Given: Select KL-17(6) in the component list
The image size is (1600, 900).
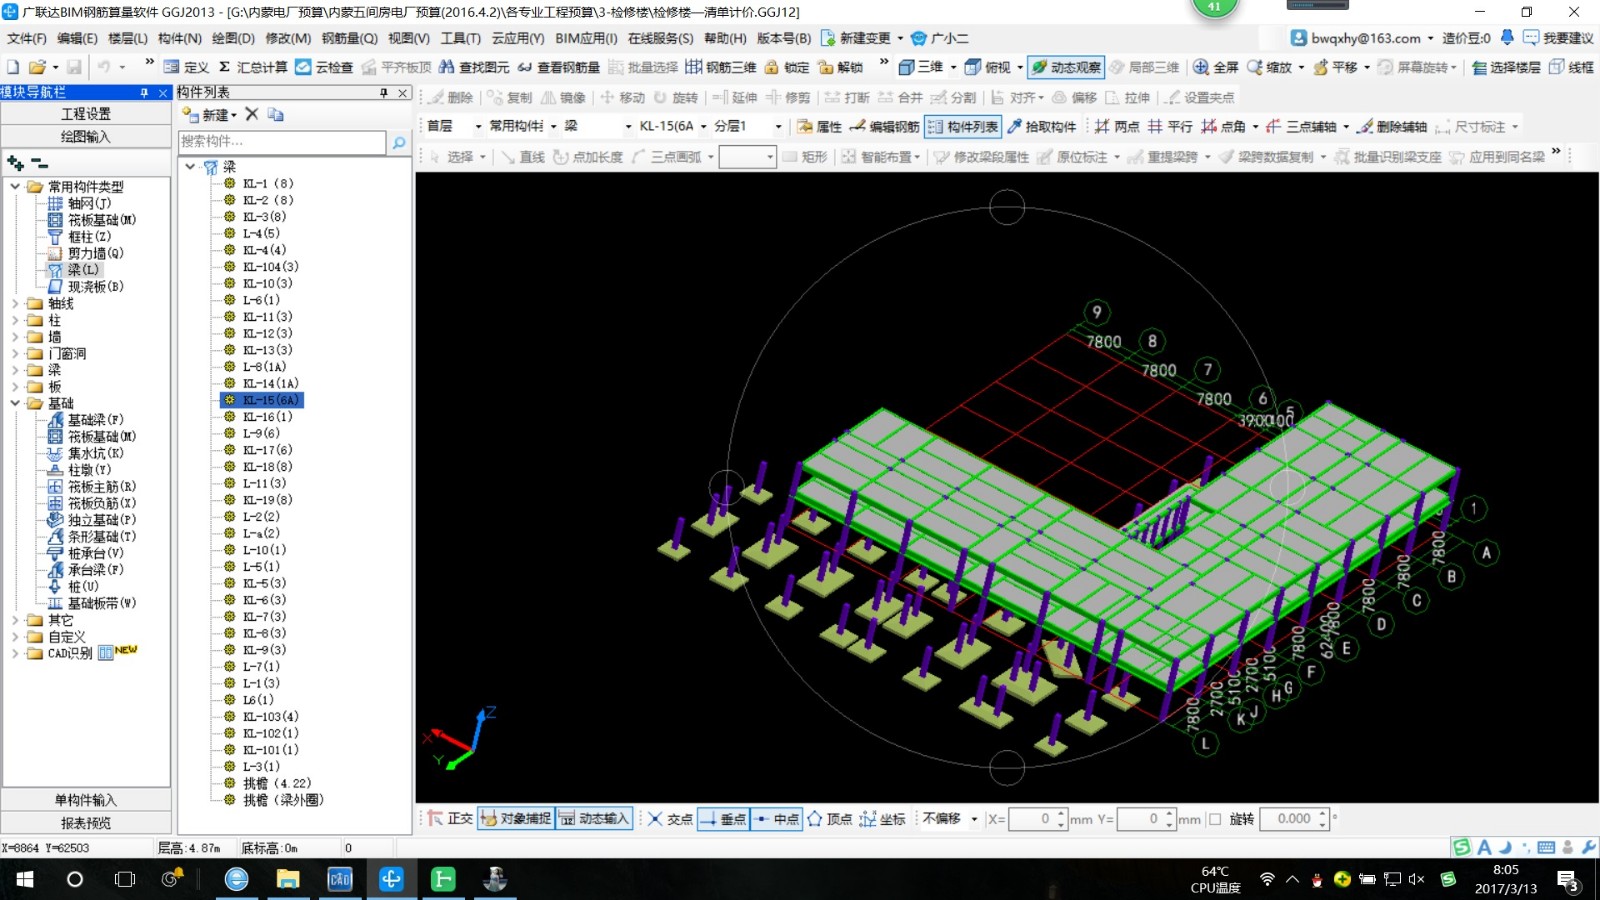Looking at the screenshot, I should pyautogui.click(x=267, y=450).
